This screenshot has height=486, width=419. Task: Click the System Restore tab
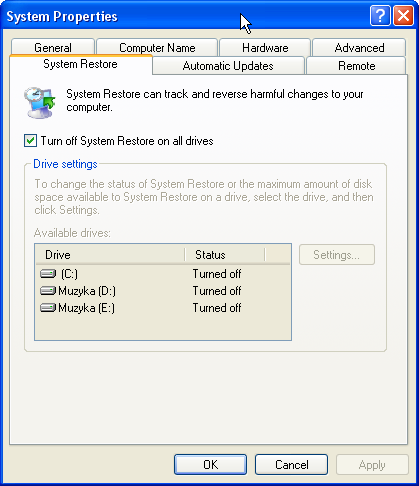81,64
